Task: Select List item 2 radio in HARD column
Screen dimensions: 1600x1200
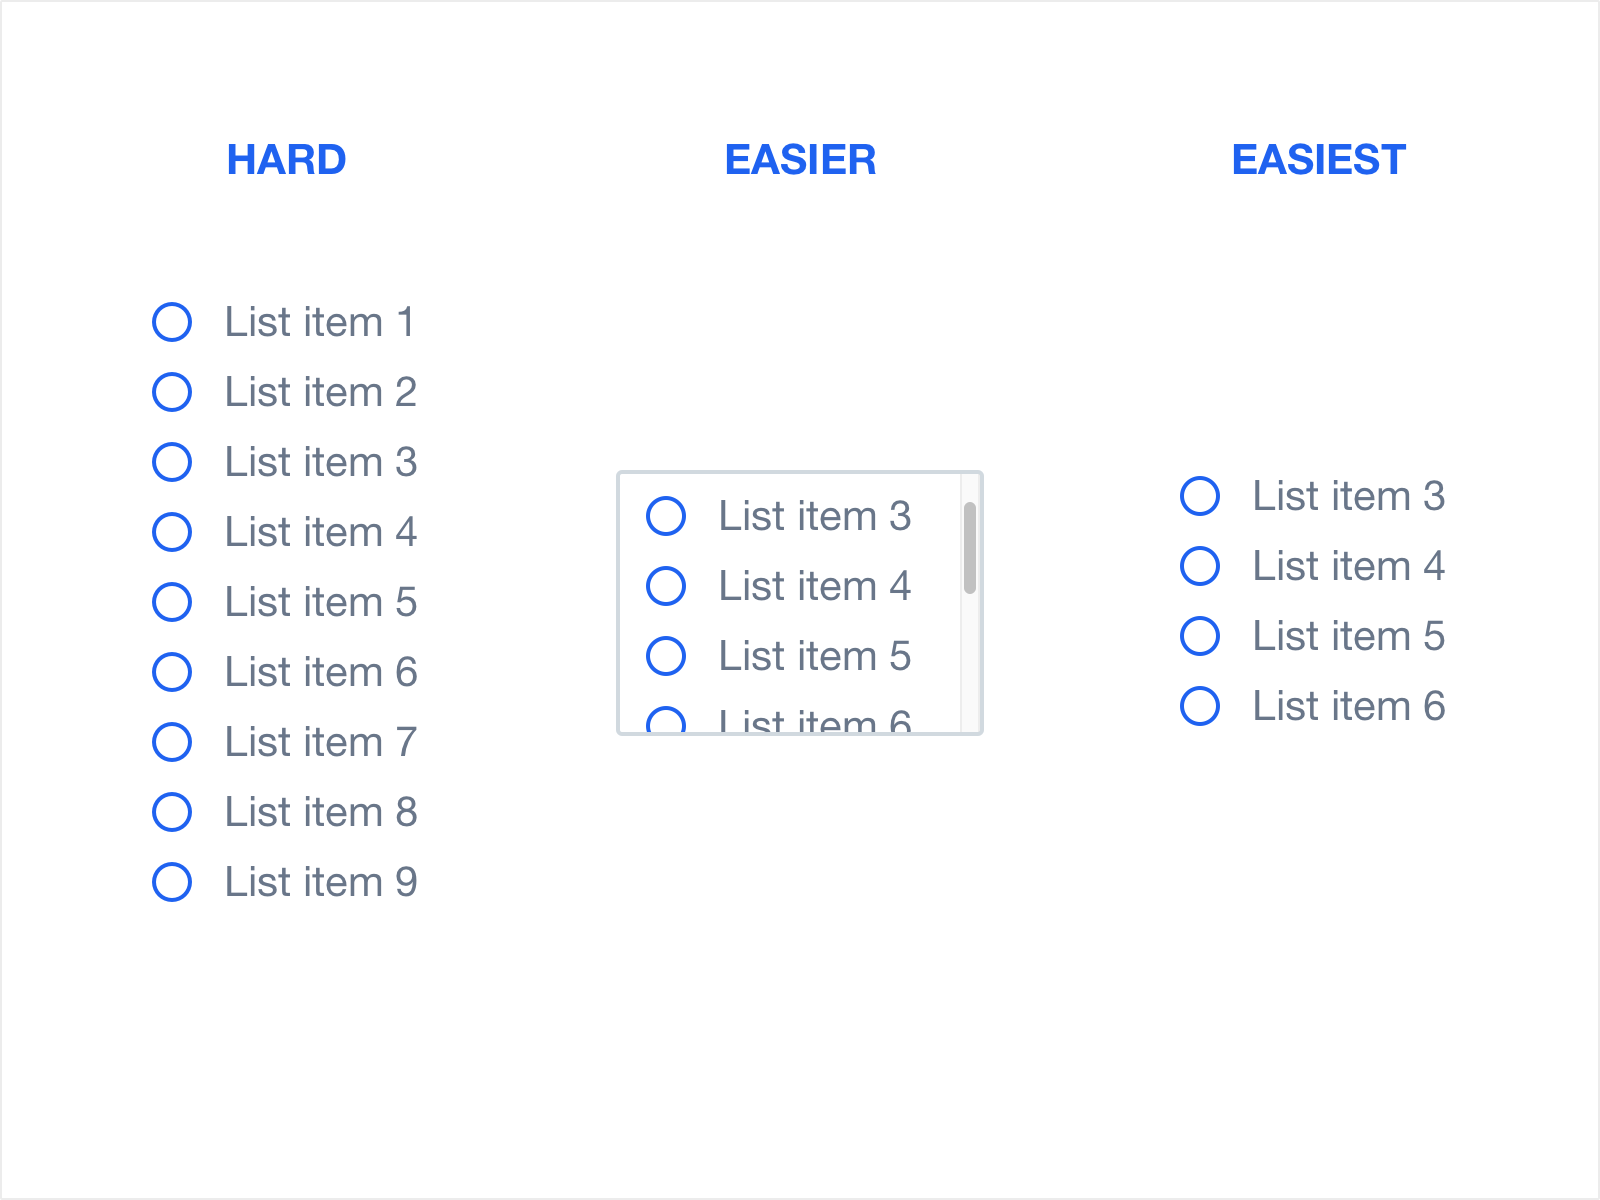Action: (x=172, y=392)
